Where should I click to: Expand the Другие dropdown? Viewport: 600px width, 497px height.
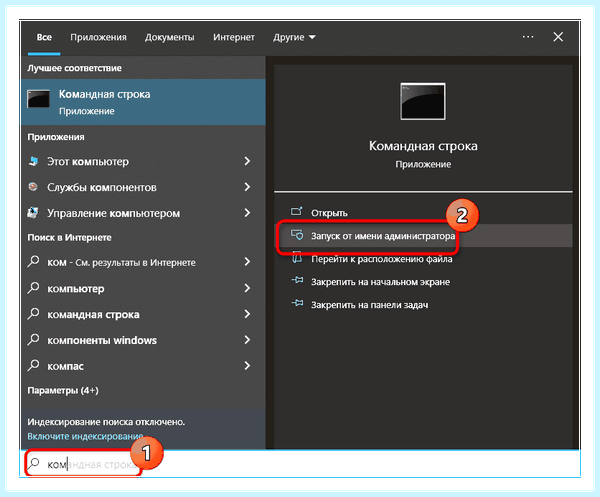pyautogui.click(x=294, y=37)
